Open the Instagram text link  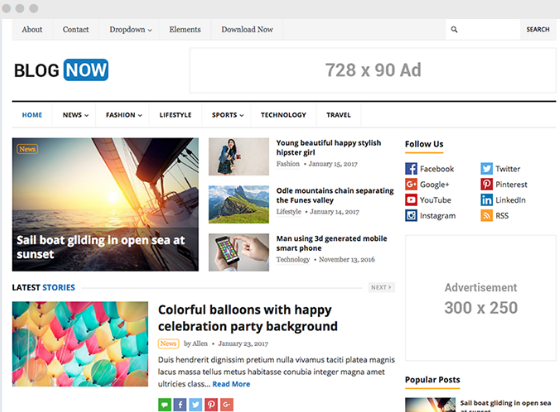(438, 216)
